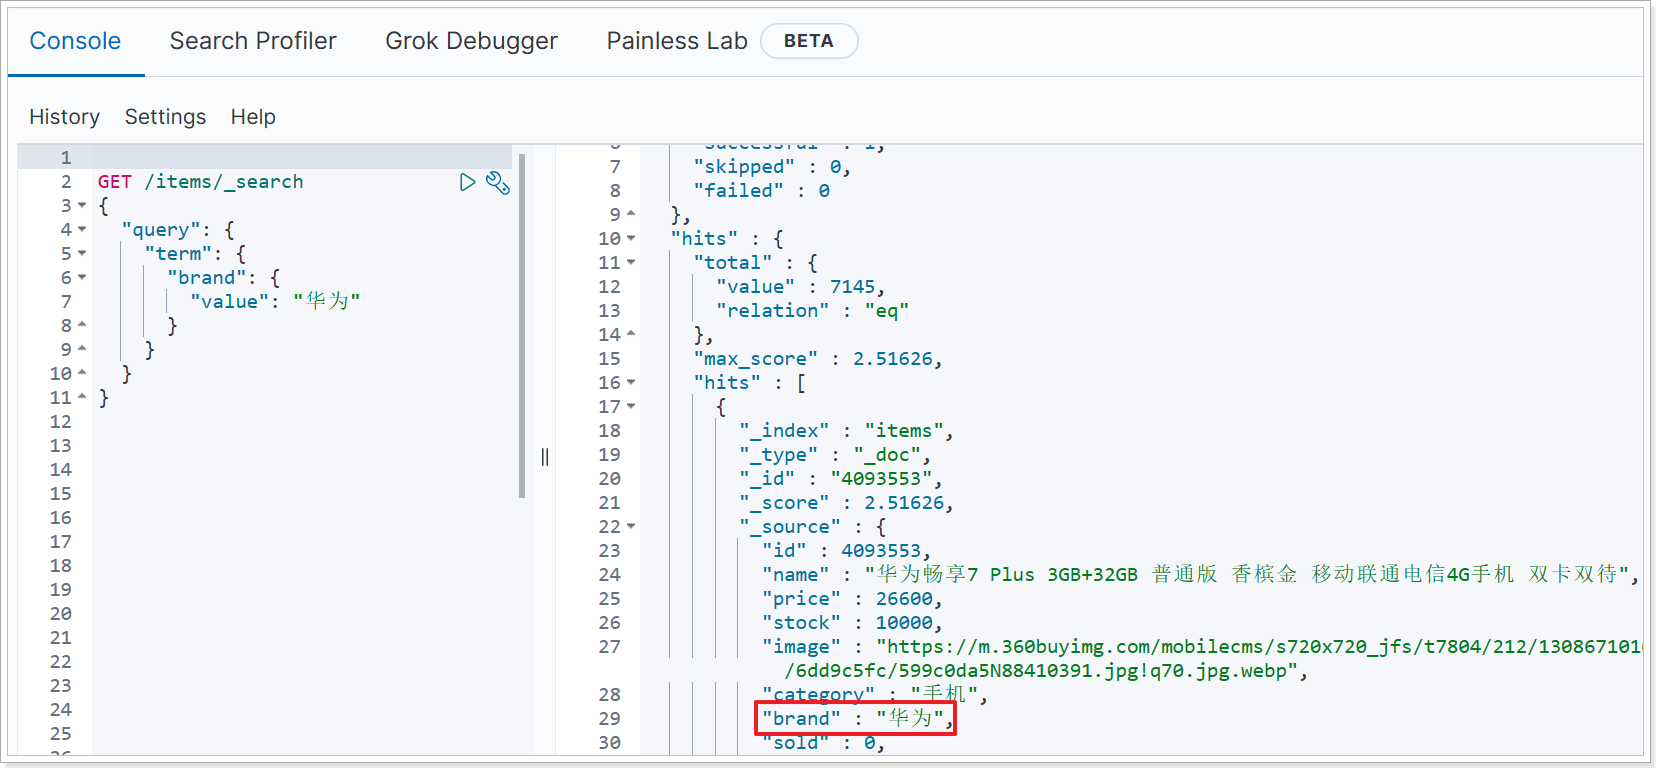
Task: Open Settings in console toolbar
Action: click(x=165, y=117)
